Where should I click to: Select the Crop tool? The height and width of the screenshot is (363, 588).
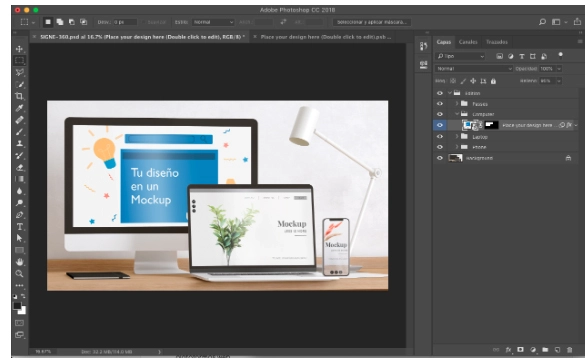(20, 96)
